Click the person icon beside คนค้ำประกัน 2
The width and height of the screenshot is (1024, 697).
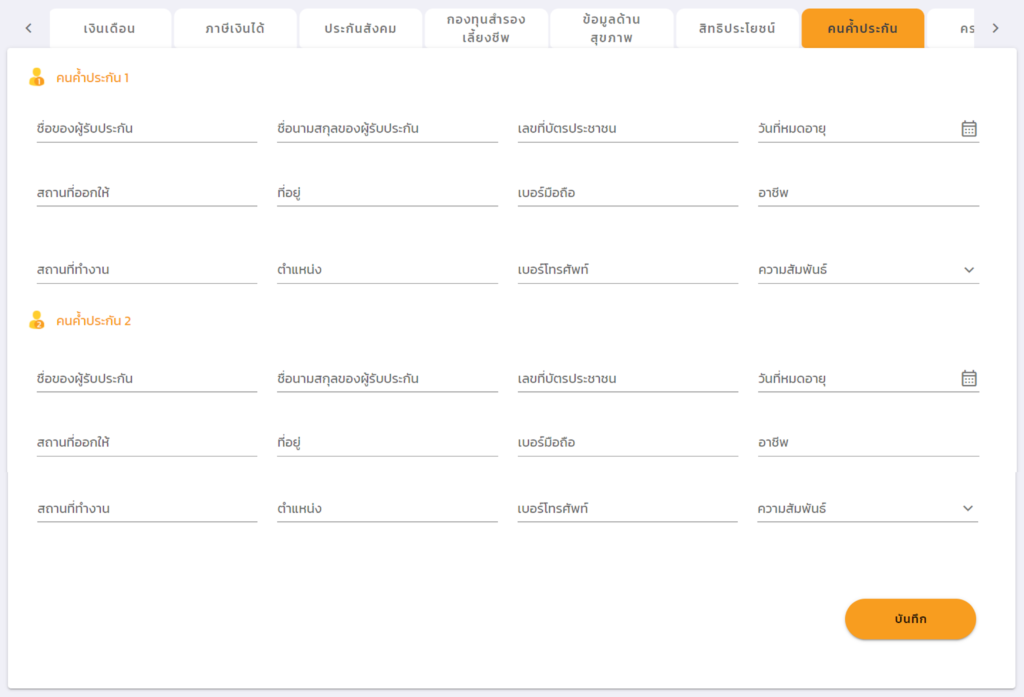click(x=37, y=321)
